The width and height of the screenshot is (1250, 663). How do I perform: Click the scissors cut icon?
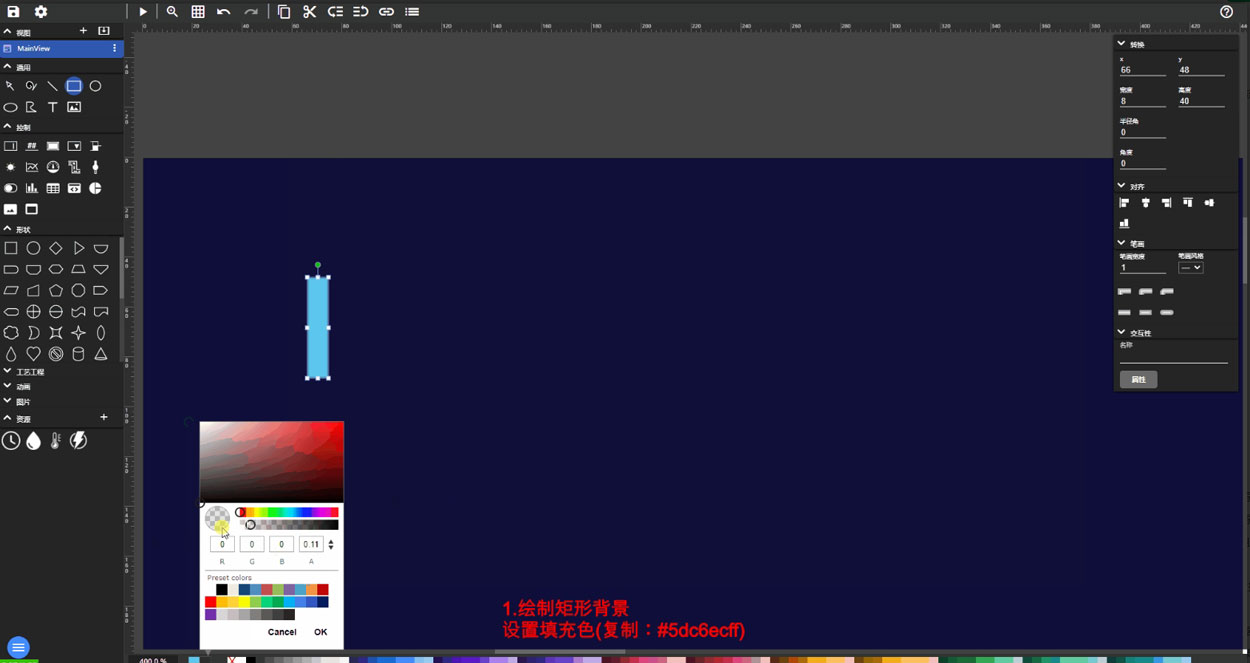coord(309,12)
